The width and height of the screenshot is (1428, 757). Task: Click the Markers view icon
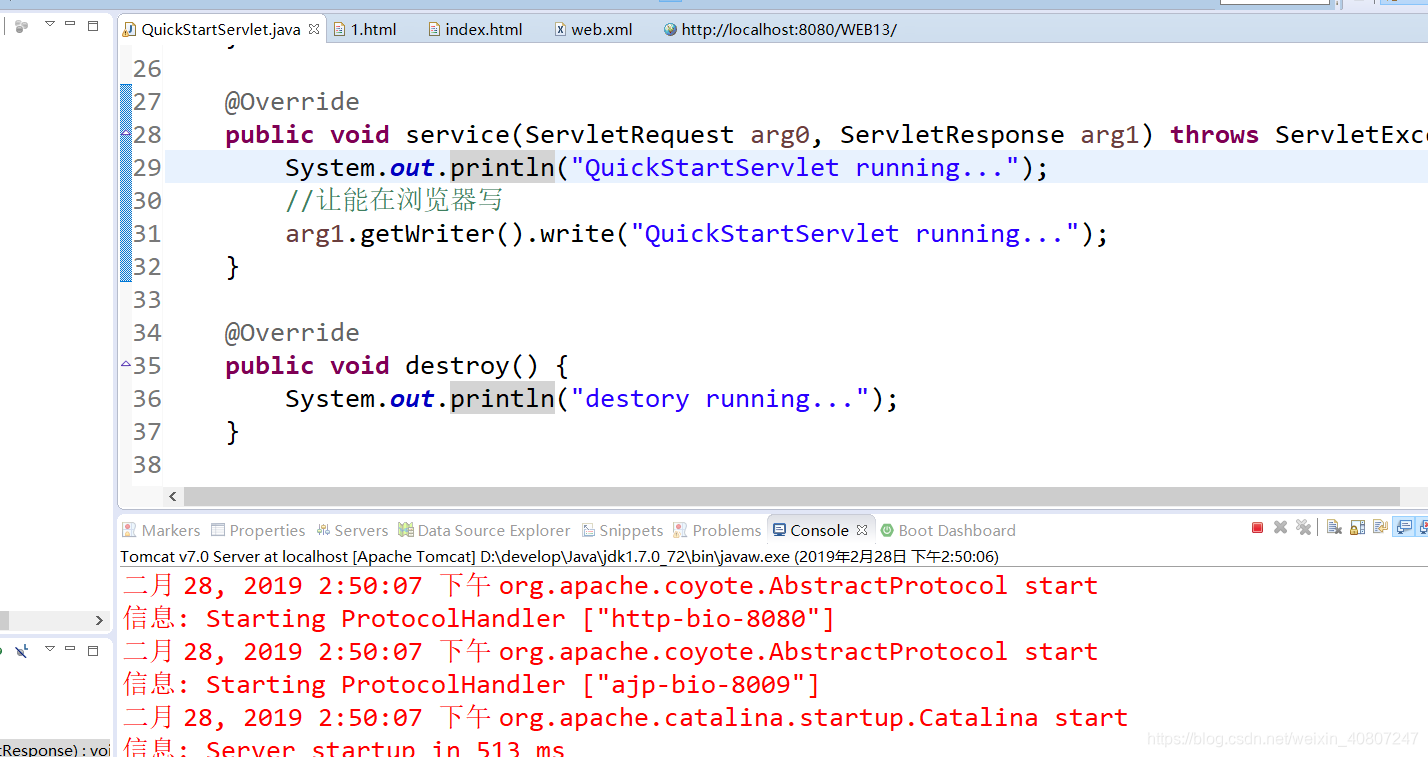[129, 530]
